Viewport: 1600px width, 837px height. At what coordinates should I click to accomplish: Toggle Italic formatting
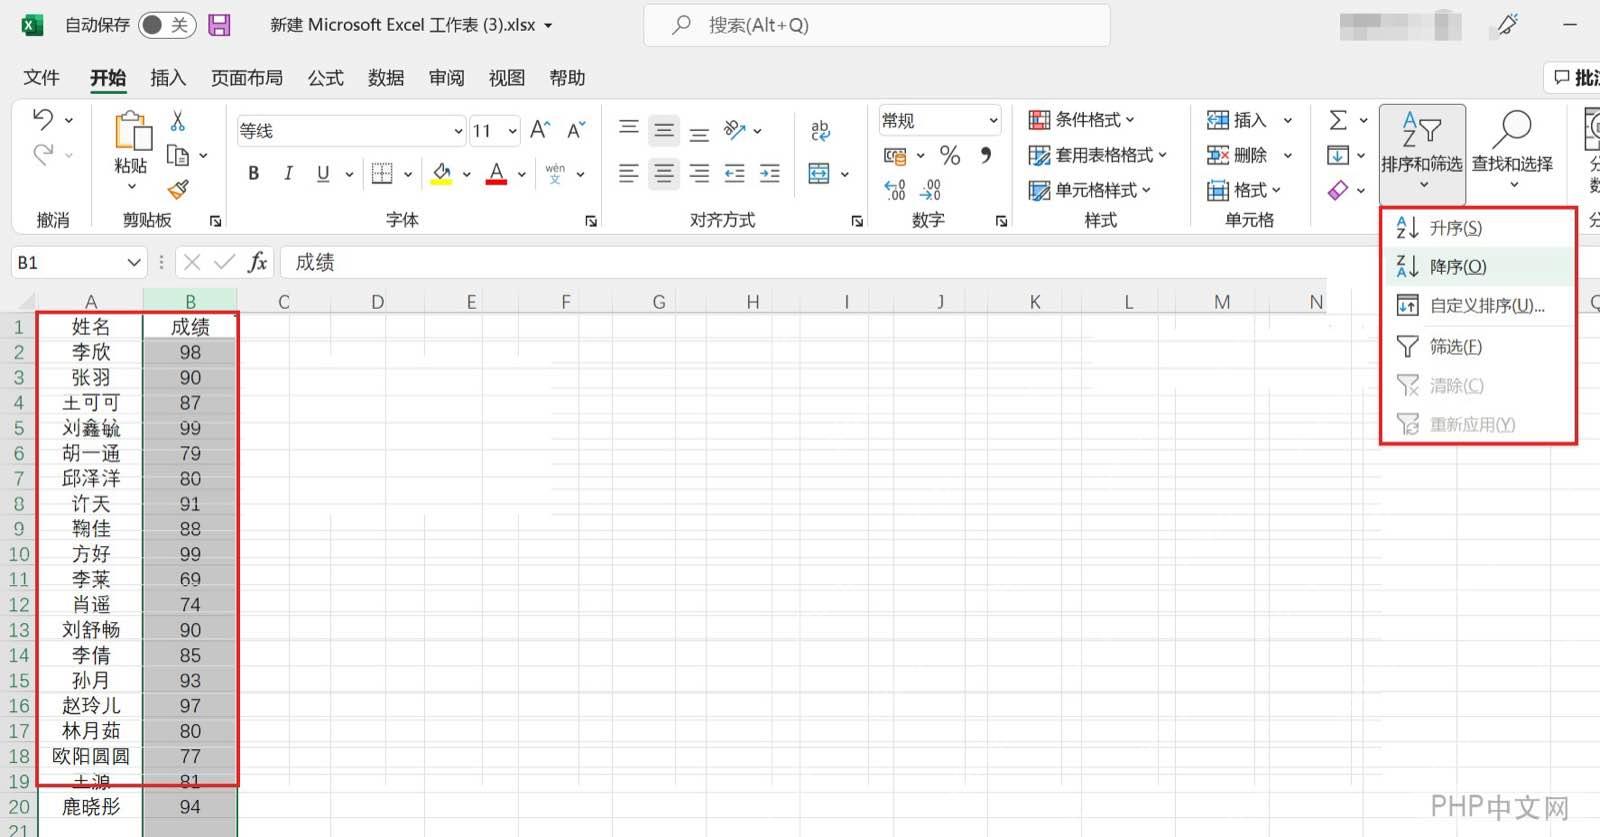288,174
